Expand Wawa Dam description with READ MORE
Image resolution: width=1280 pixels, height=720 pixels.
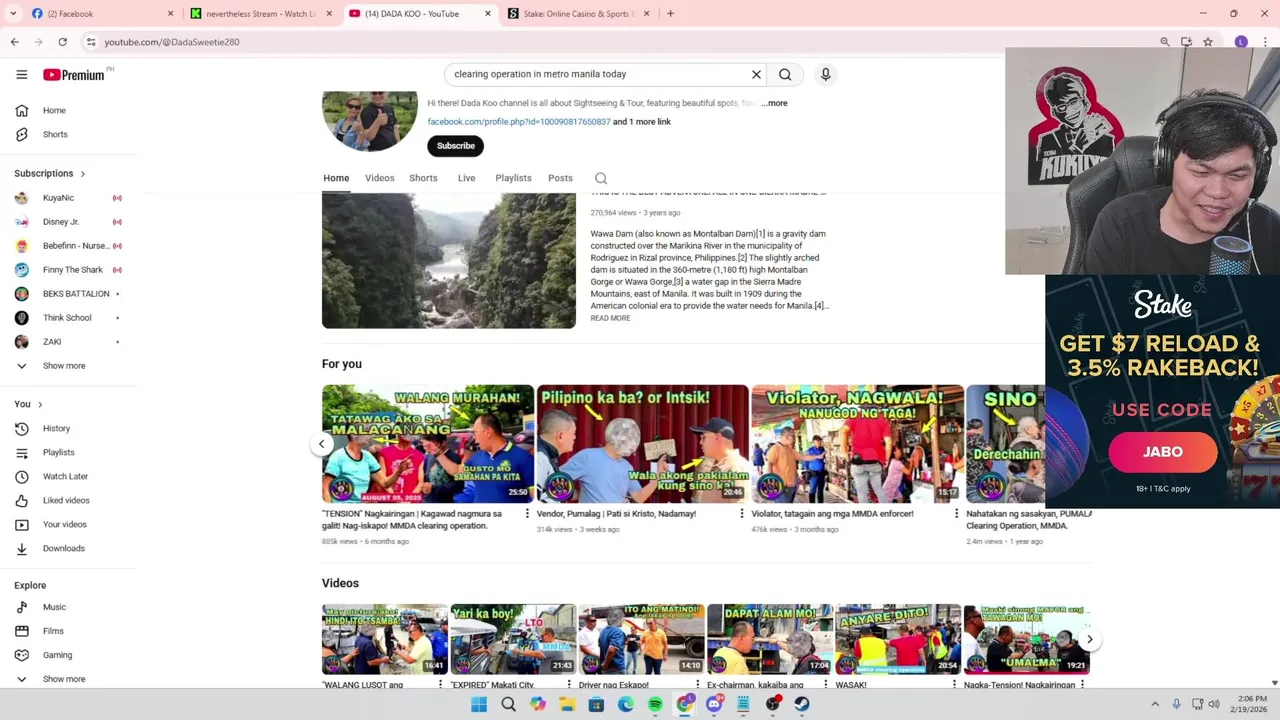point(610,318)
